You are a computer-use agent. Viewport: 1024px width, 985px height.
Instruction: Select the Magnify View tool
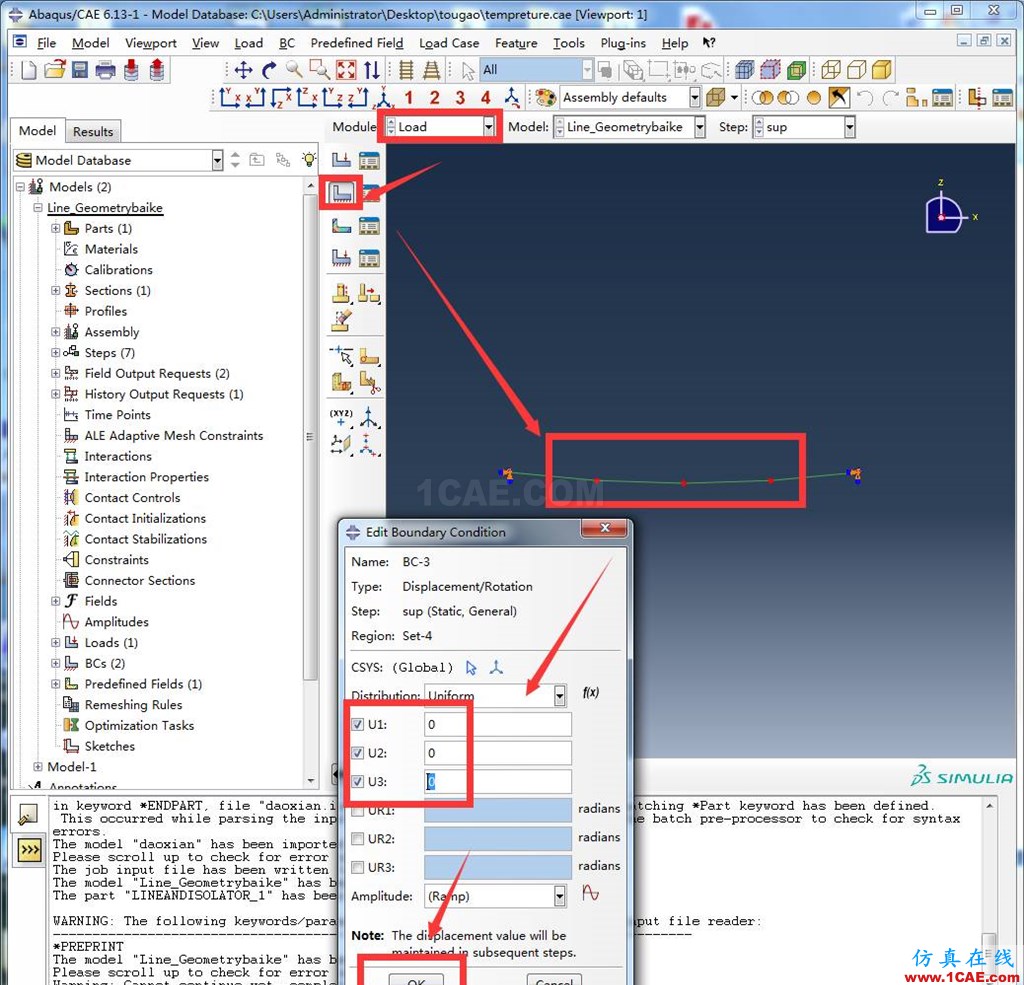click(x=295, y=69)
